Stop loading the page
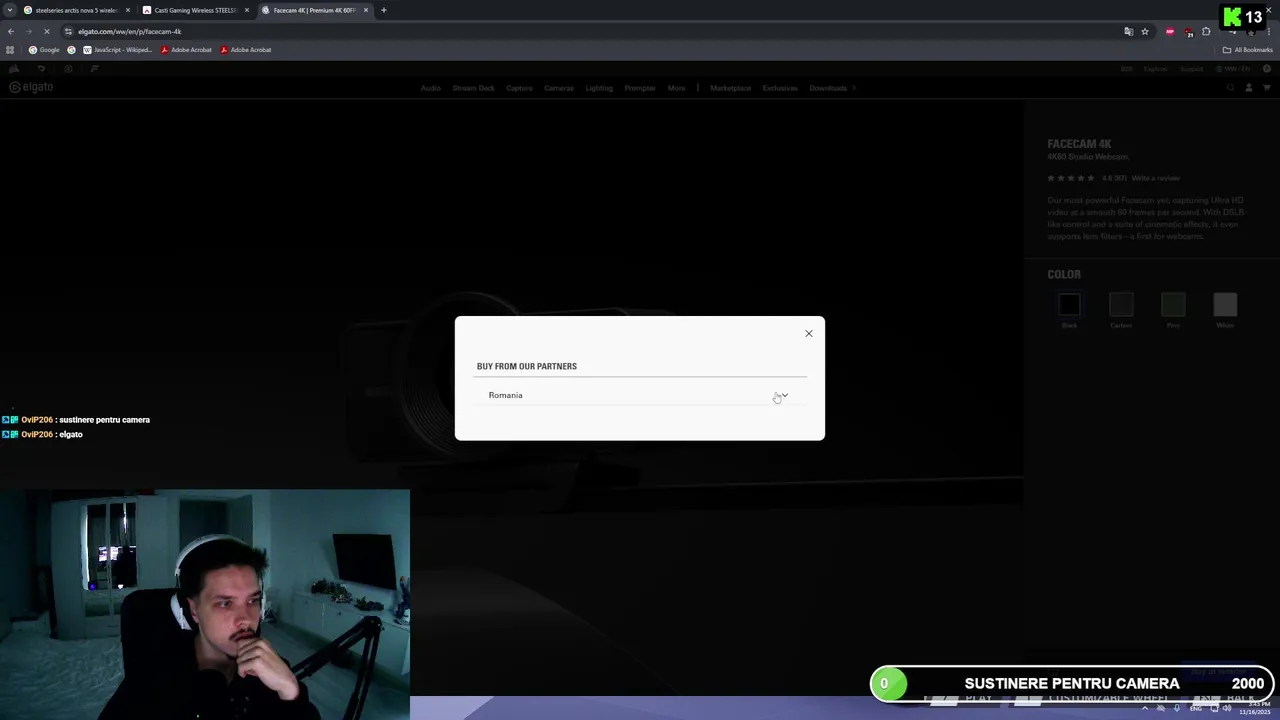The height and width of the screenshot is (720, 1280). coord(46,31)
